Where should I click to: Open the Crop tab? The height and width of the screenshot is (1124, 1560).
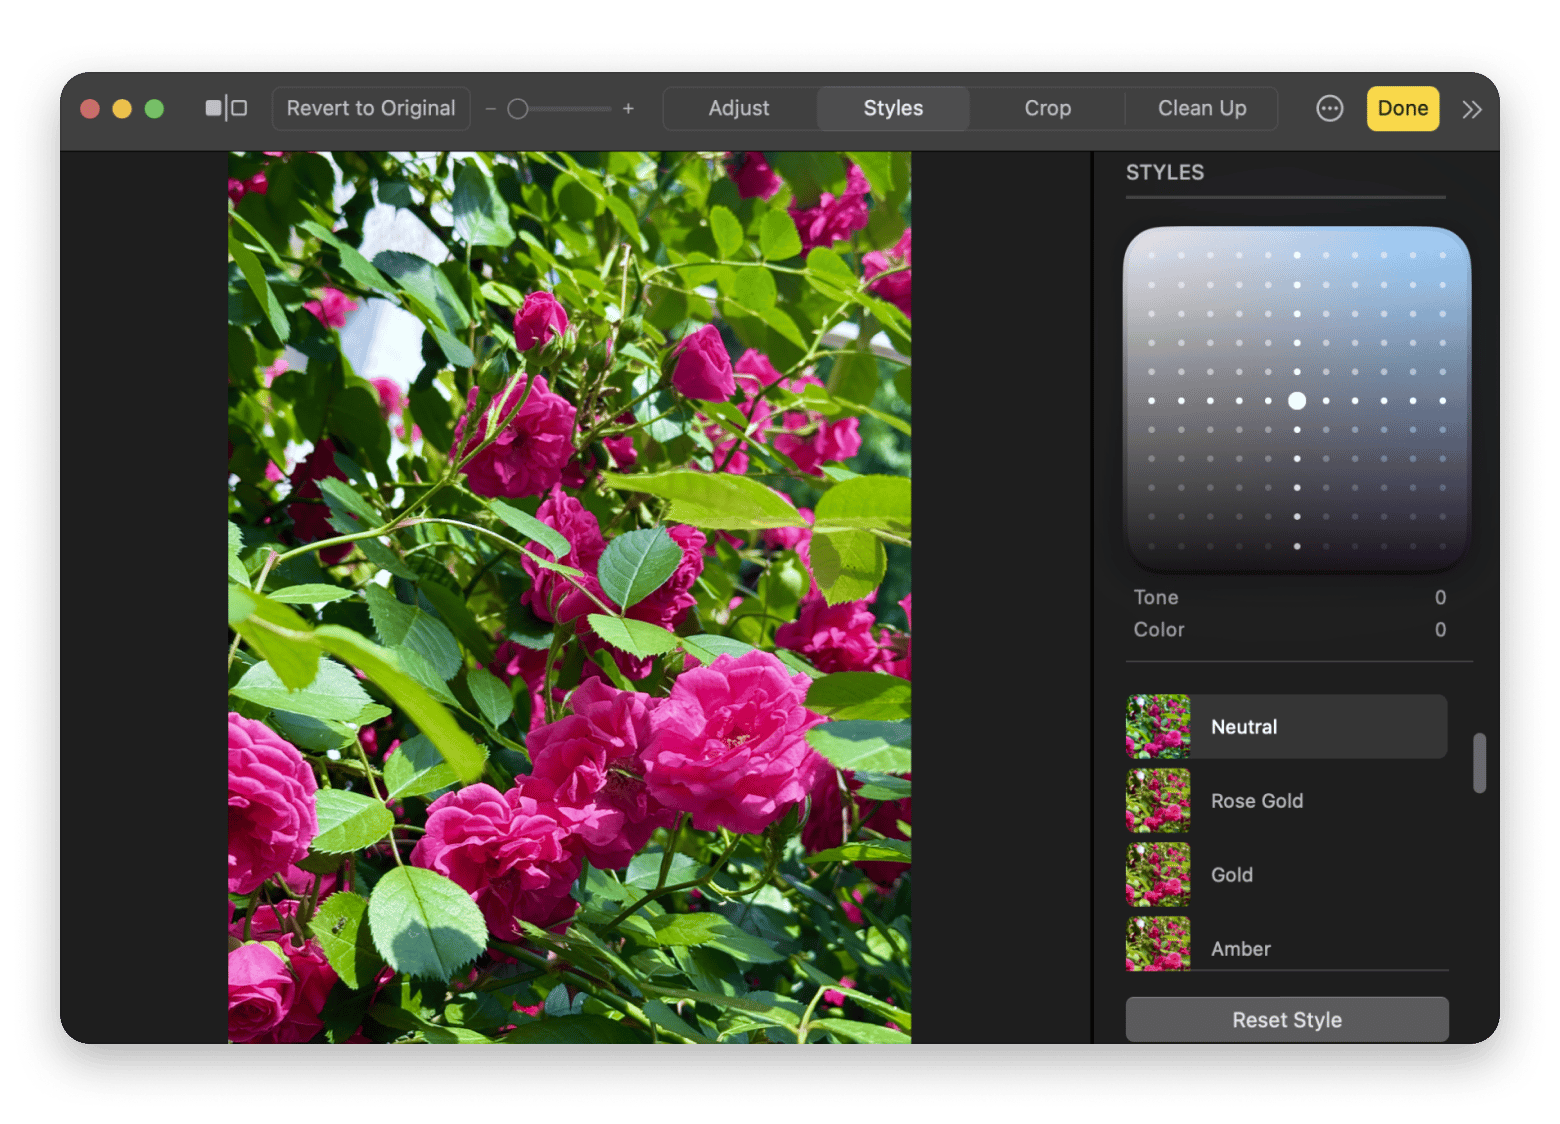click(1047, 108)
